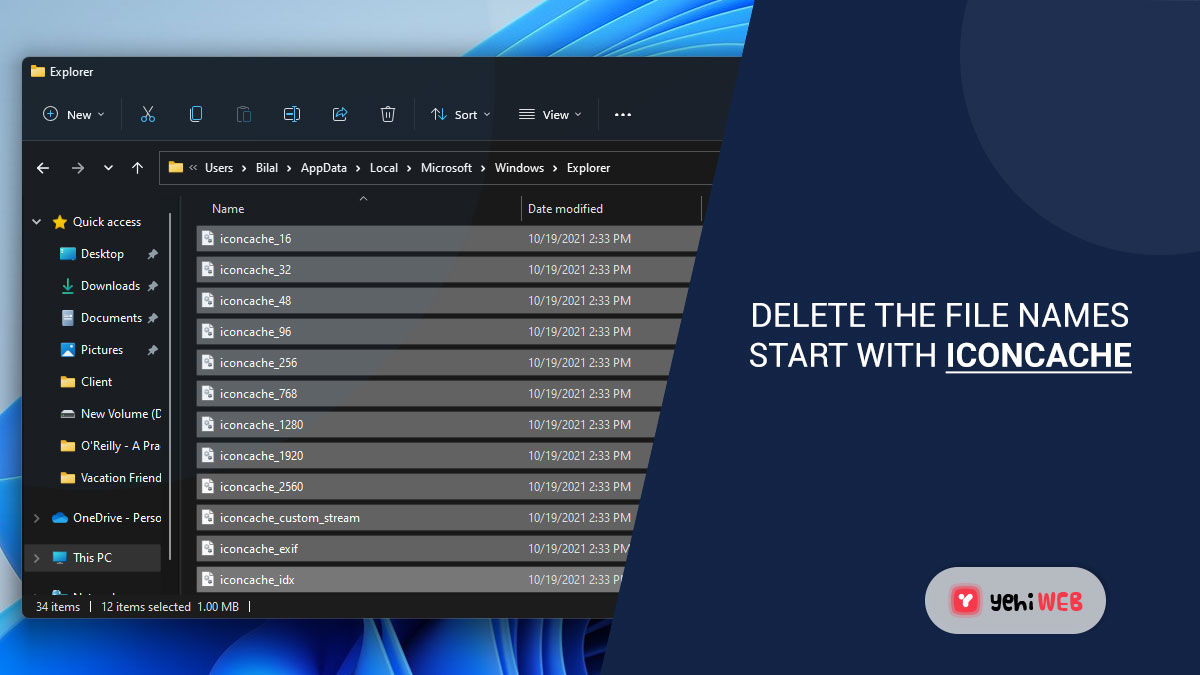Click the Cut scissors icon in toolbar
The image size is (1200, 675).
(x=148, y=115)
